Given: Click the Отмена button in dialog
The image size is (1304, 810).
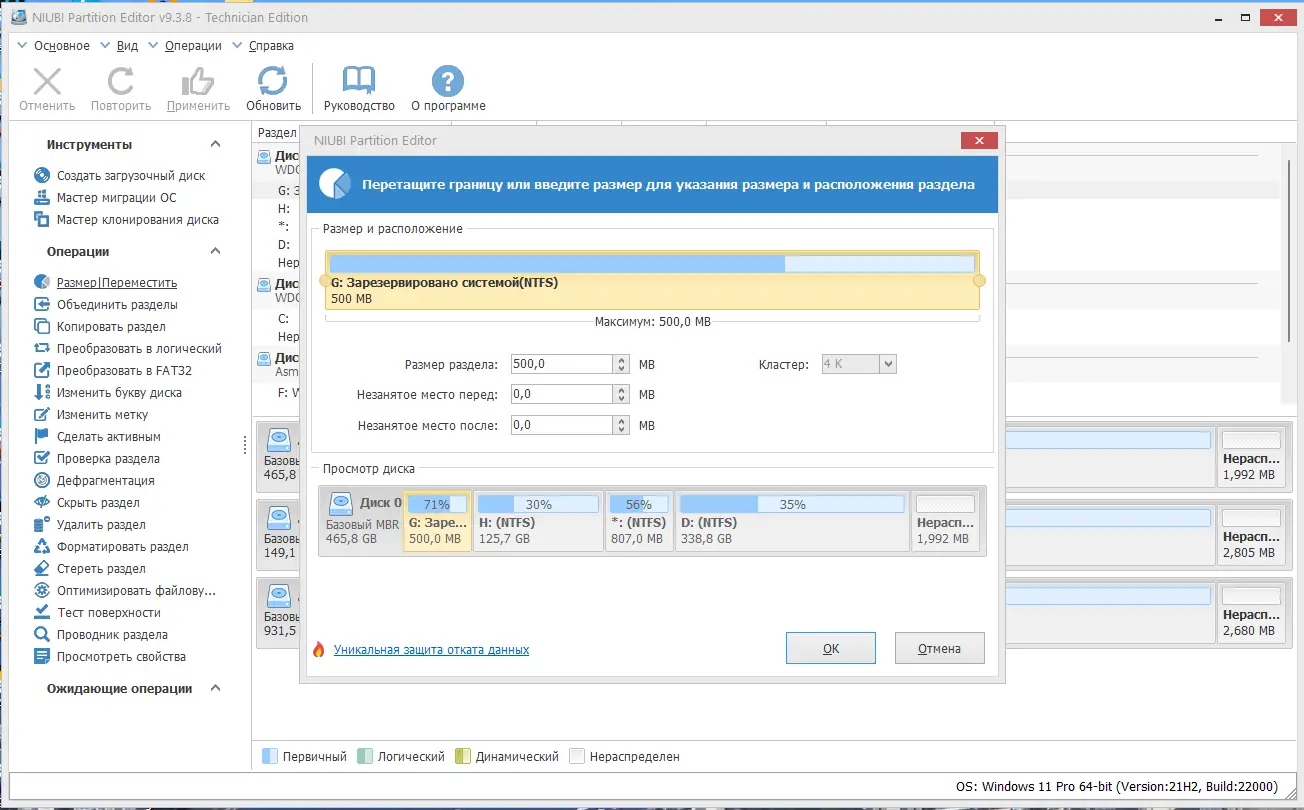Looking at the screenshot, I should coord(940,648).
